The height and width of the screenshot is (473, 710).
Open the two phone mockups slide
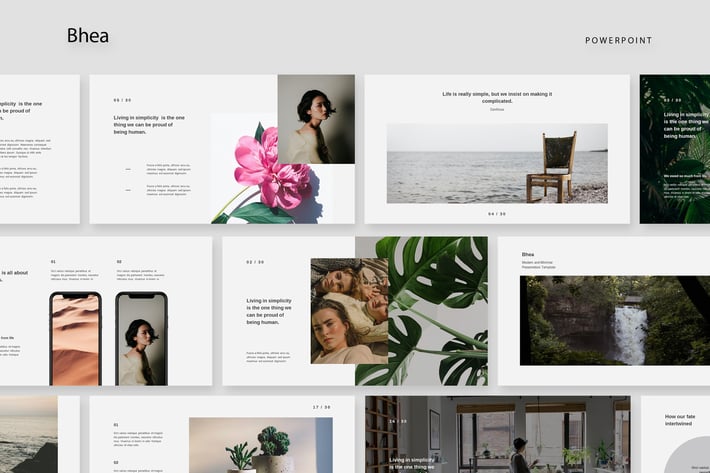pyautogui.click(x=106, y=311)
